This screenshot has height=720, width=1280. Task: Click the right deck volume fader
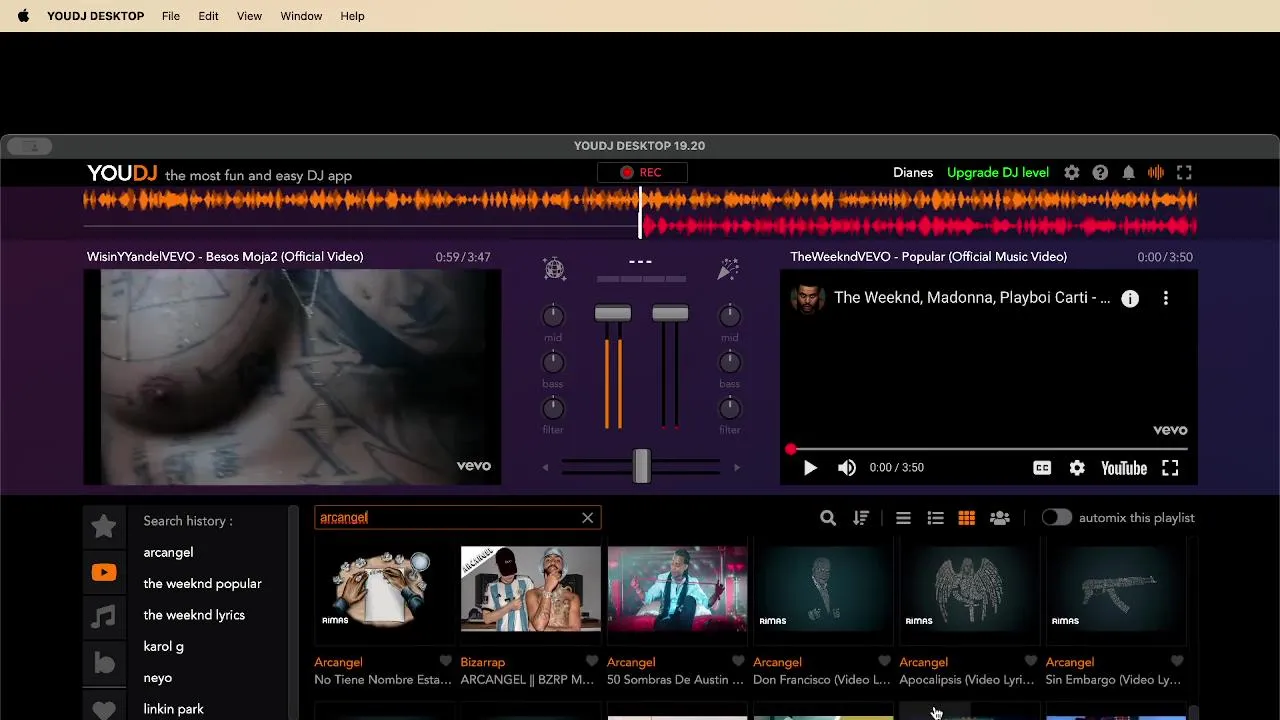(x=670, y=314)
